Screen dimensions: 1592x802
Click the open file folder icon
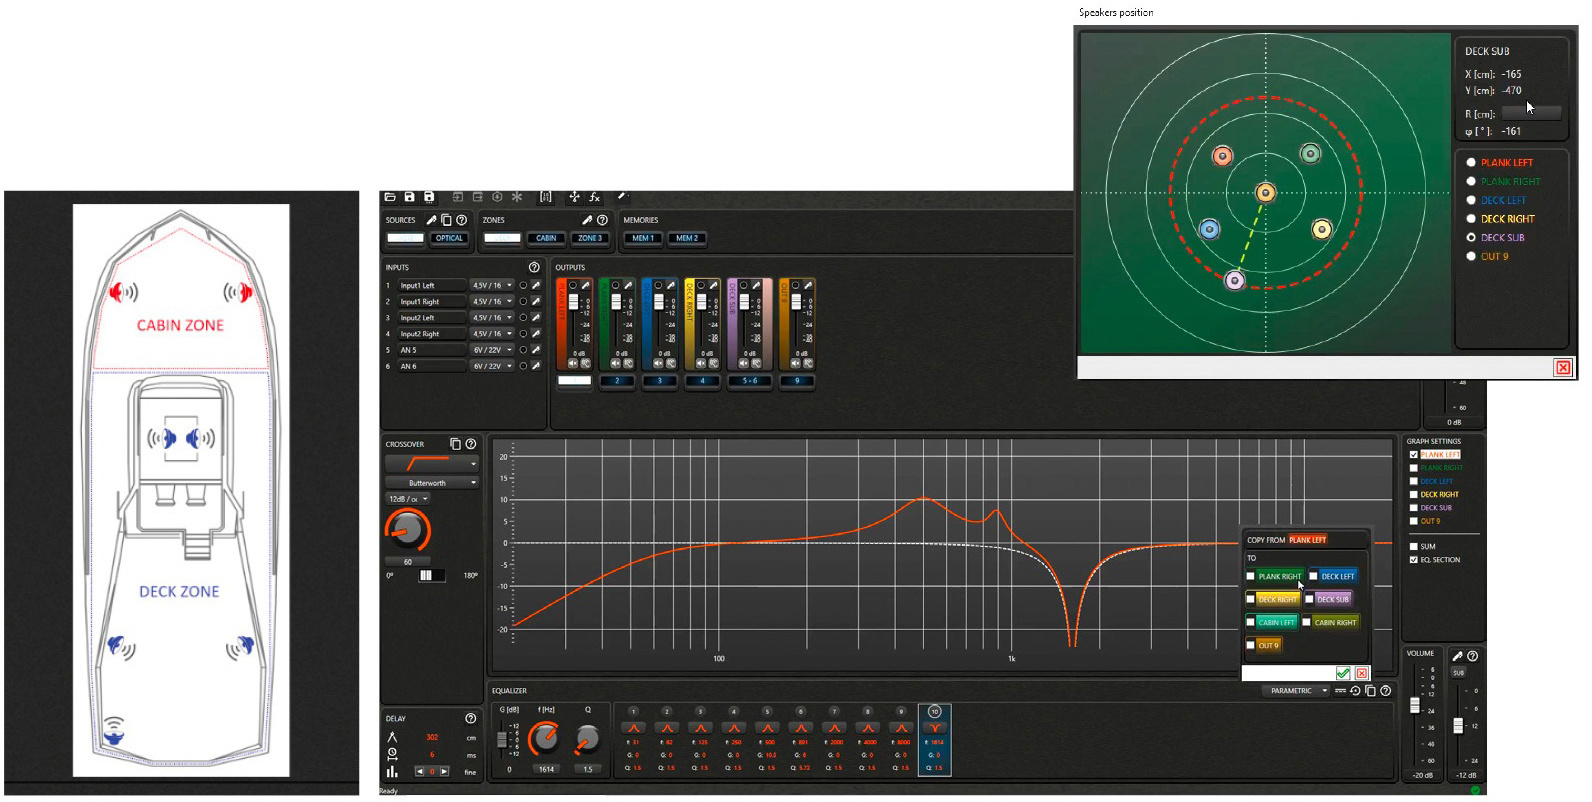click(x=390, y=197)
